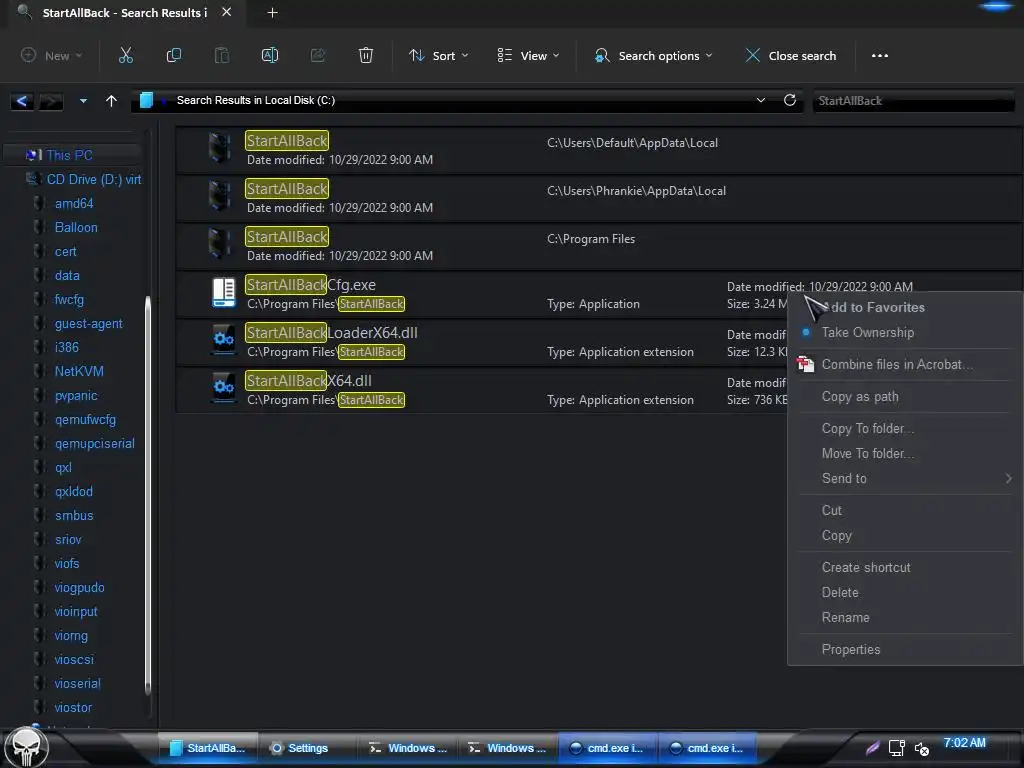Click the Rename icon in toolbar
Image resolution: width=1024 pixels, height=768 pixels.
270,56
